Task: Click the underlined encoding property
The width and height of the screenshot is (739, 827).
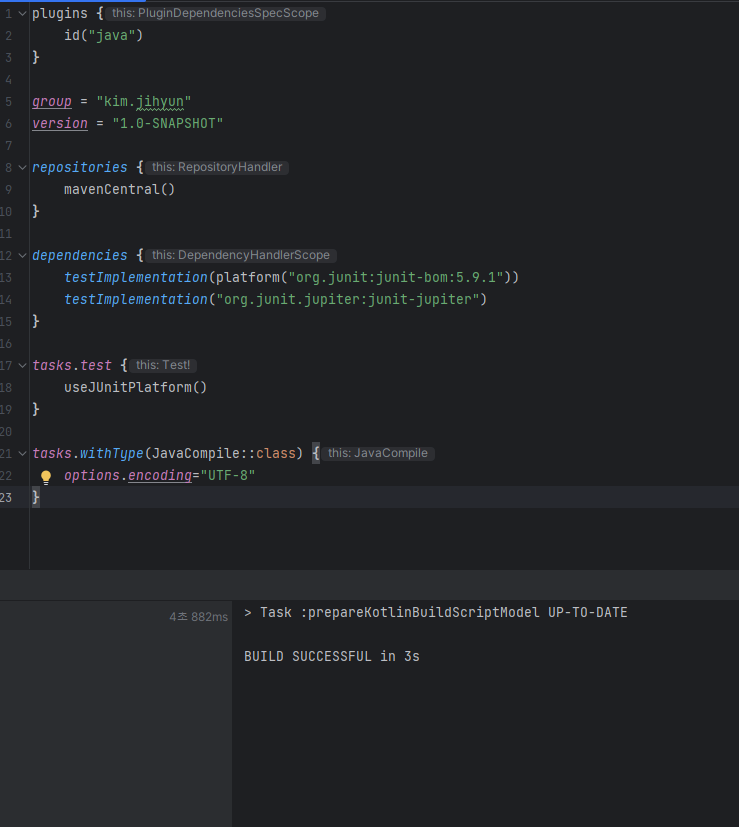Action: (160, 476)
